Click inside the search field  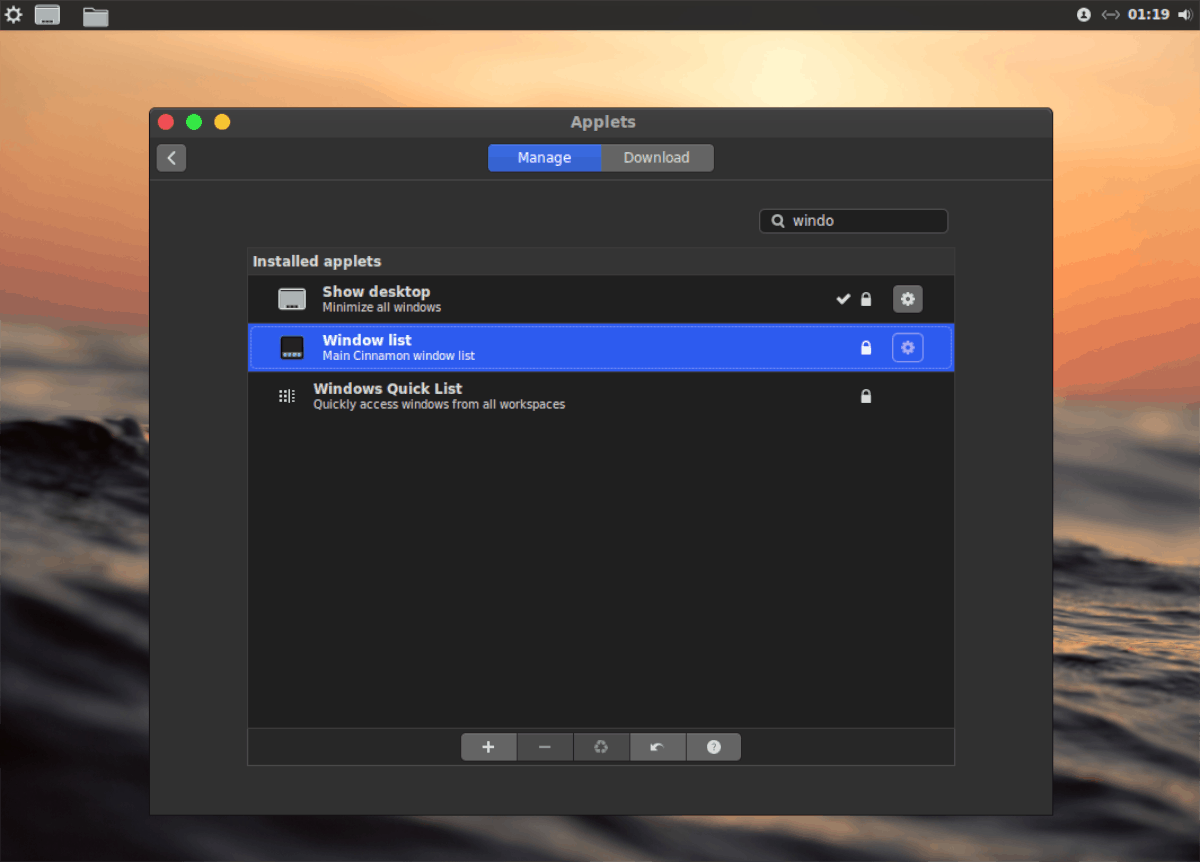pyautogui.click(x=860, y=220)
